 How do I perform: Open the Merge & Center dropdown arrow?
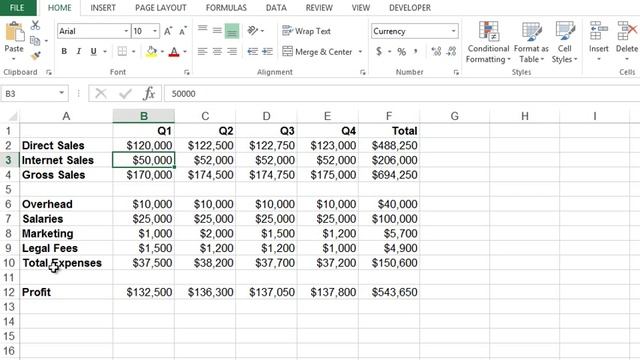360,52
